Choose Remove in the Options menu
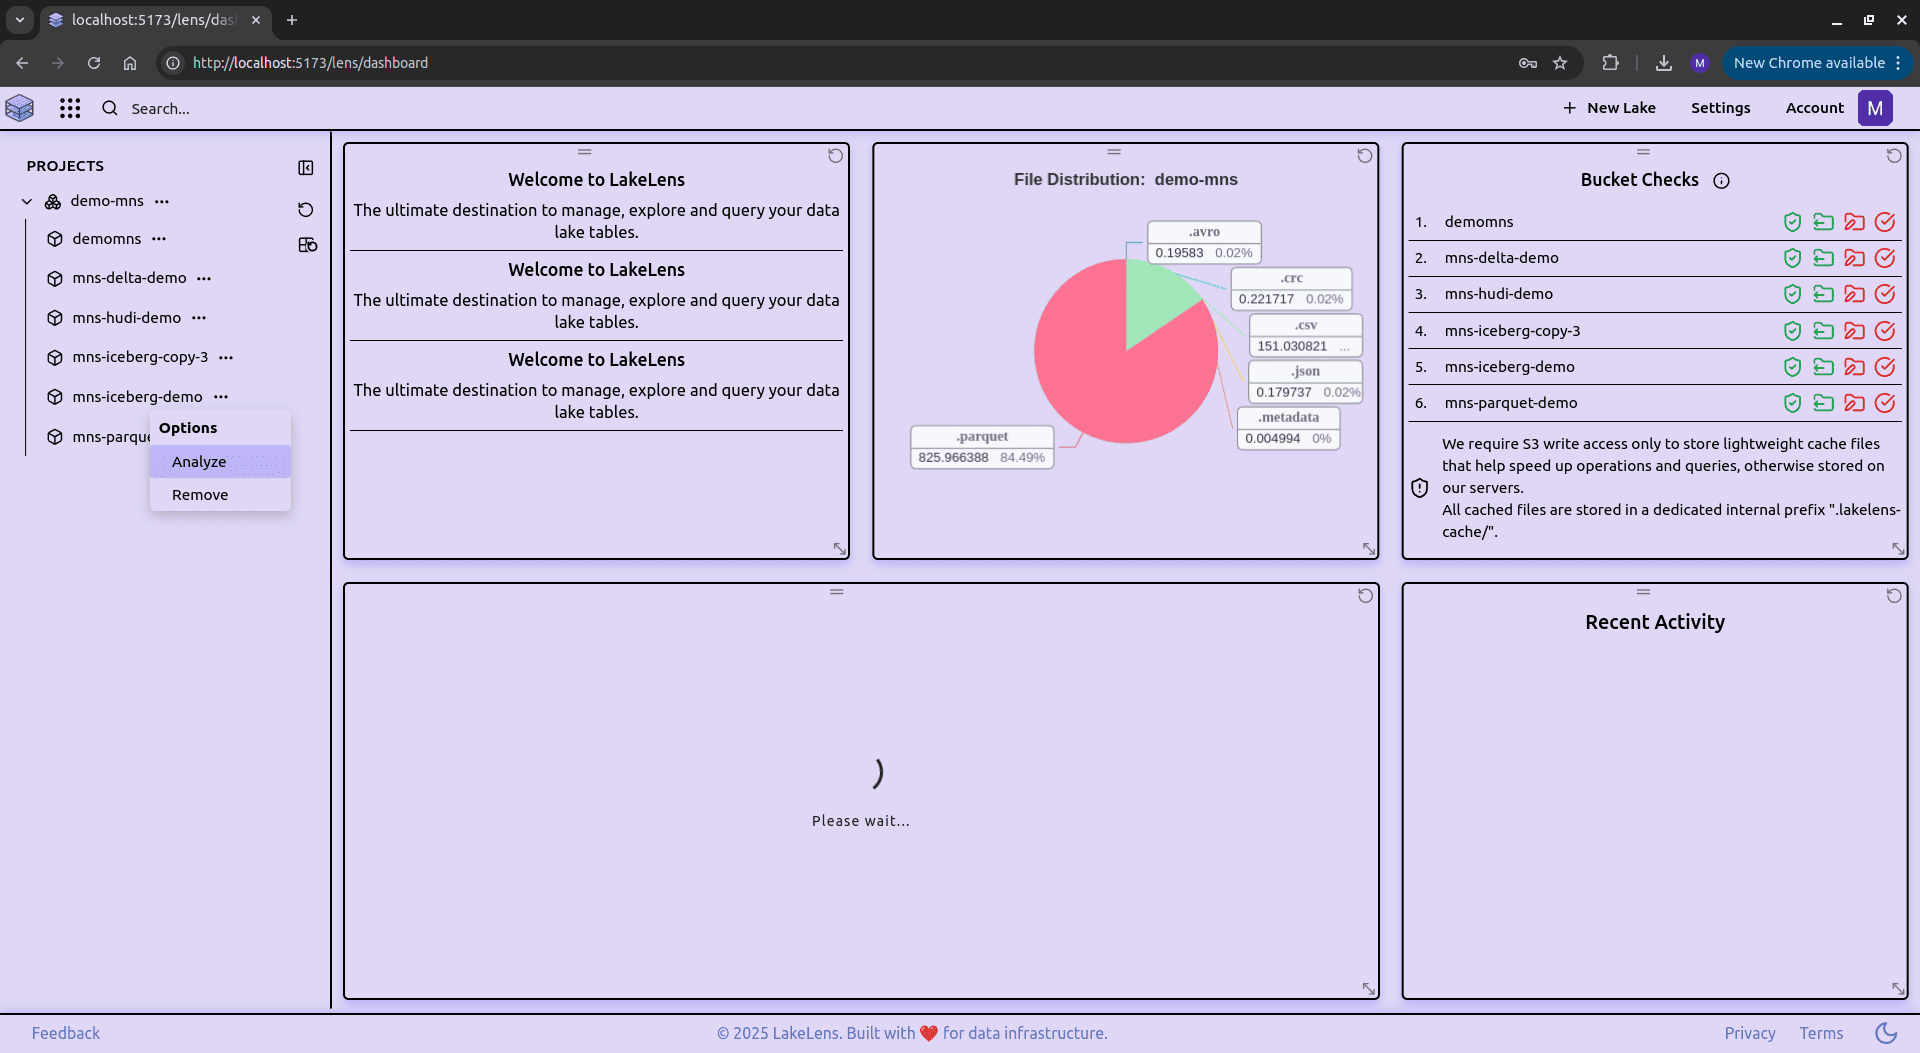 200,495
